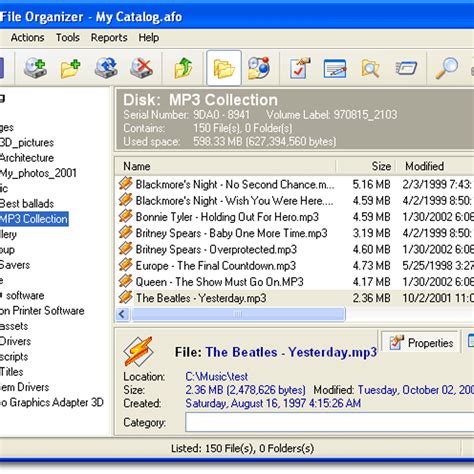Image resolution: width=474 pixels, height=474 pixels.
Task: Click the icon beside Queen - The Show Must Go On
Action: click(126, 281)
